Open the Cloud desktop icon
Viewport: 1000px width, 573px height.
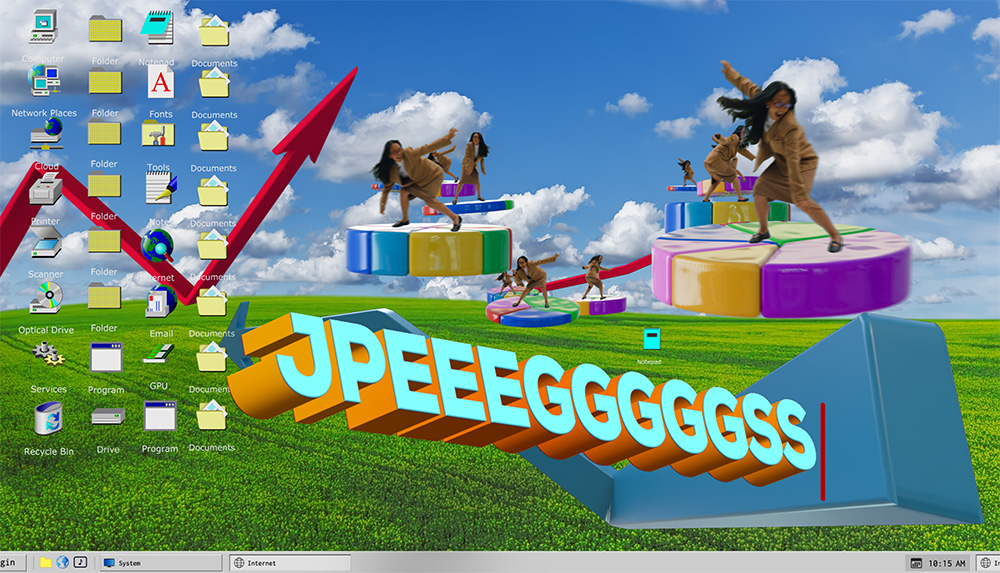[x=46, y=133]
